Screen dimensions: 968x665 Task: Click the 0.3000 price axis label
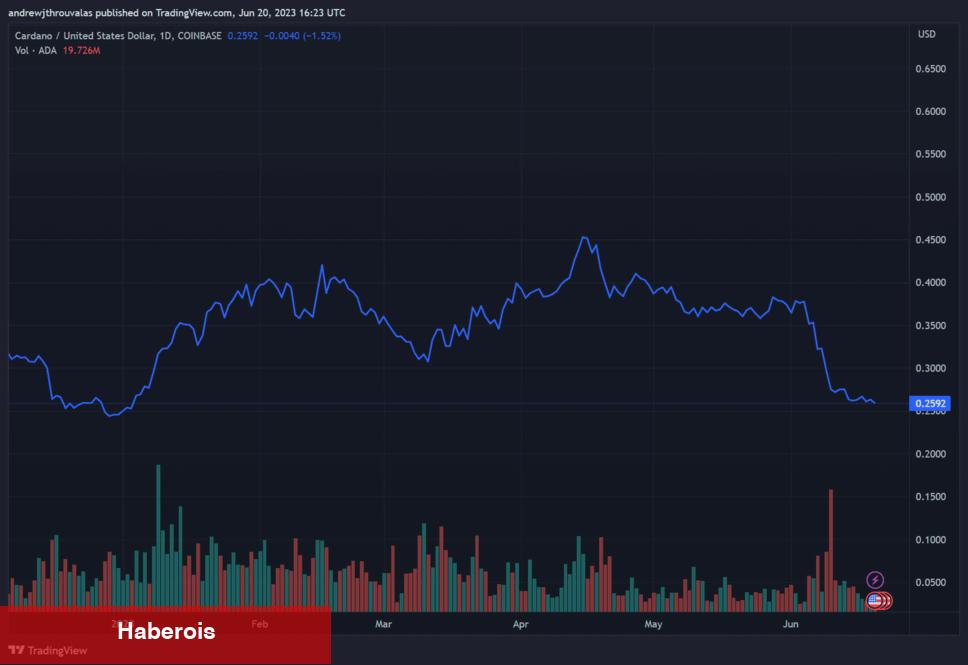pos(930,369)
